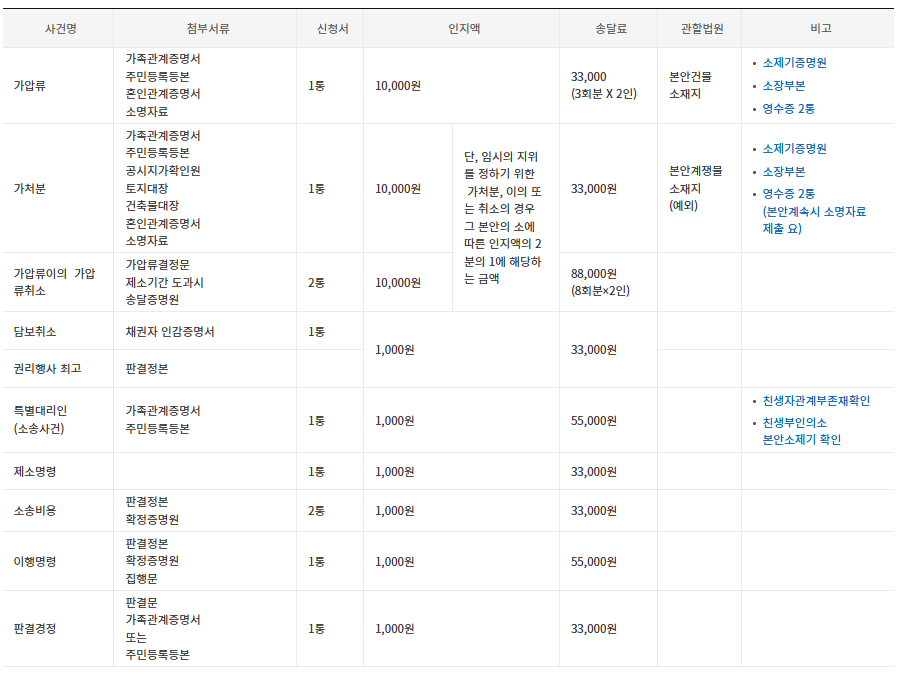Screen dimensions: 907x676
Task: Click the 송달료 column header
Action: pyautogui.click(x=609, y=28)
